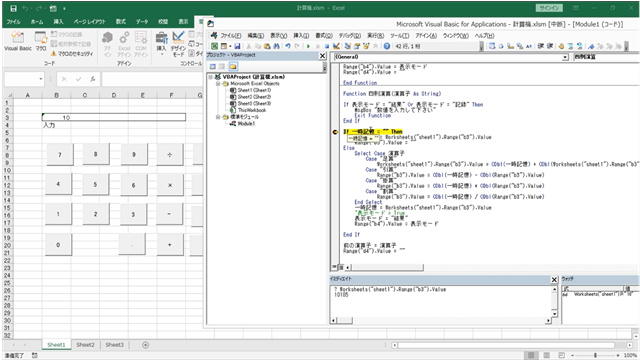
Task: Open Properties Window via VBA toolbar icon
Action: pyautogui.click(x=356, y=46)
